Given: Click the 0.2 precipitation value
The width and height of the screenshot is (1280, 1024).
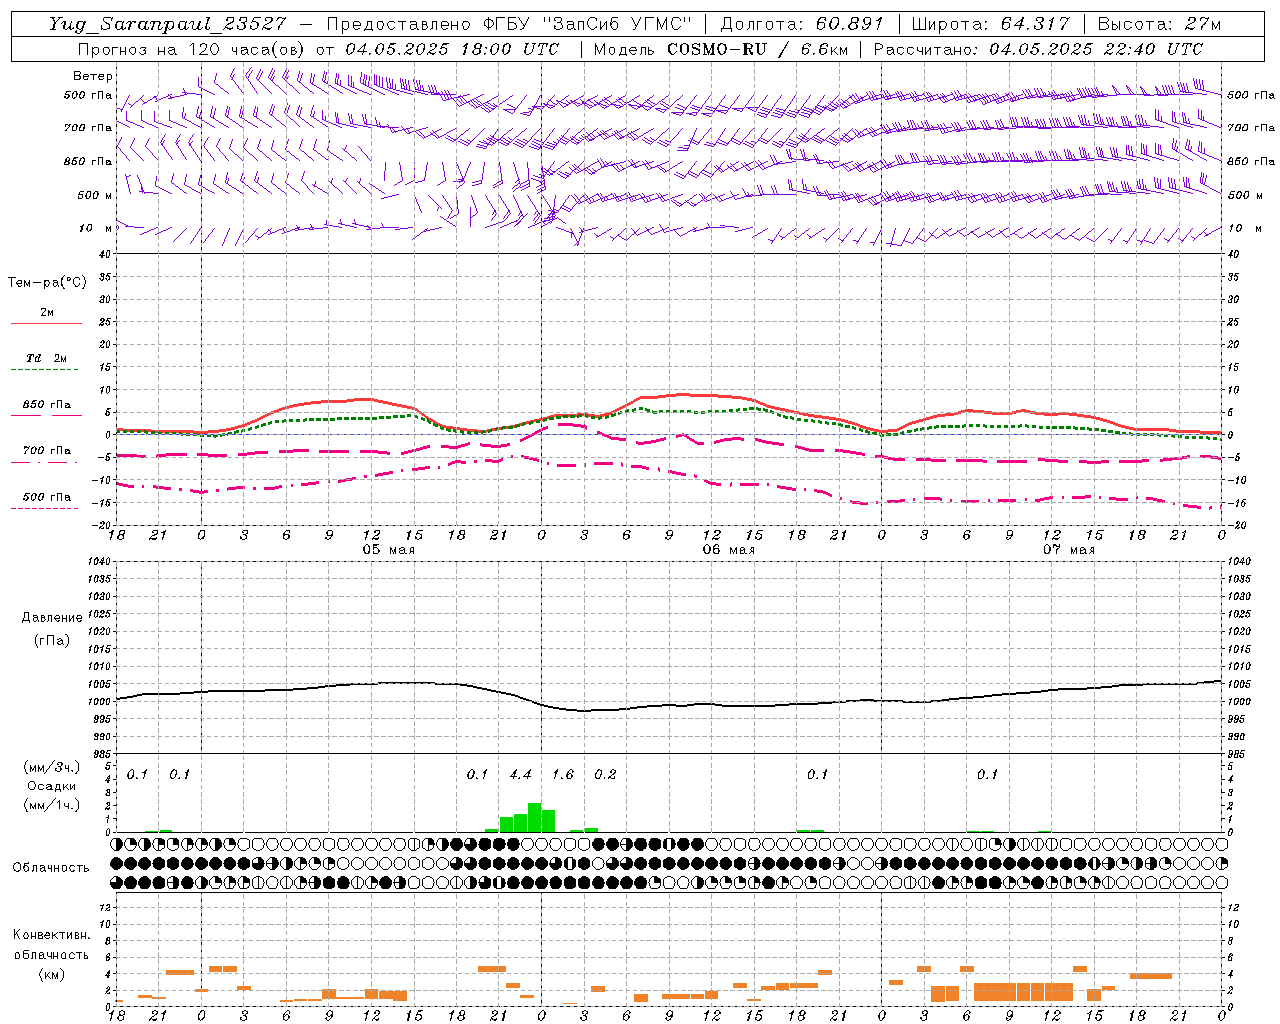Looking at the screenshot, I should (x=605, y=774).
